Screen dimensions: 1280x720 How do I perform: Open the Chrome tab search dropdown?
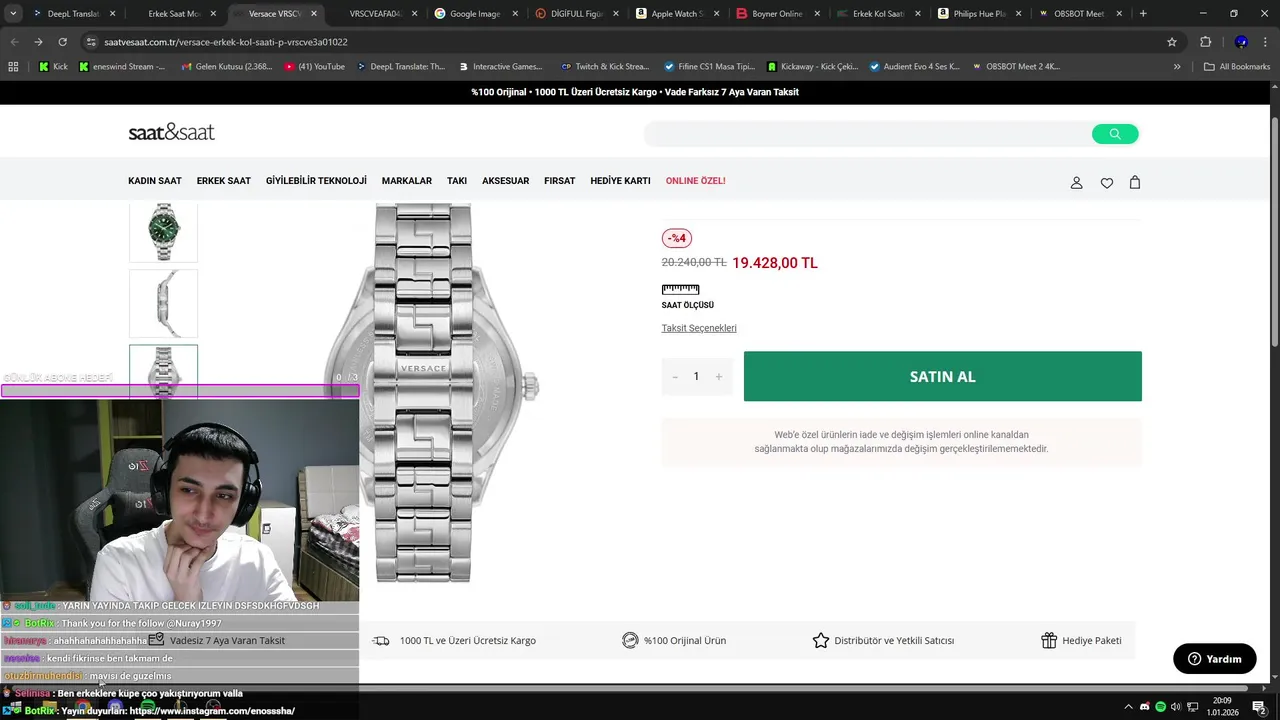coord(13,13)
